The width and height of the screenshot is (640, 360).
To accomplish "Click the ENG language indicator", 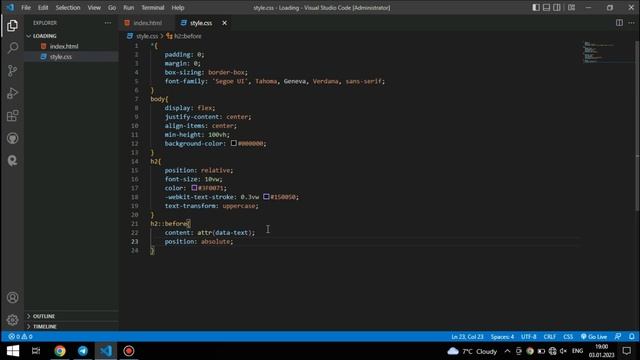I will pyautogui.click(x=577, y=351).
